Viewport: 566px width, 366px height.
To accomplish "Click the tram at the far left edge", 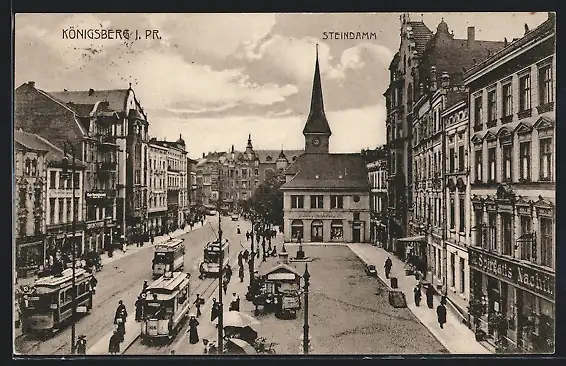I will tap(57, 300).
